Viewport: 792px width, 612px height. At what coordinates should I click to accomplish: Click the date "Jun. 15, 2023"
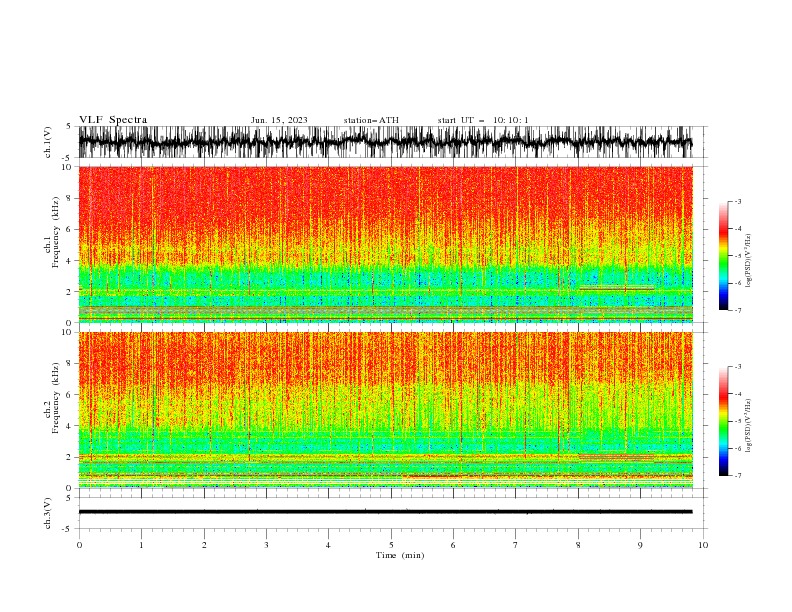(279, 120)
